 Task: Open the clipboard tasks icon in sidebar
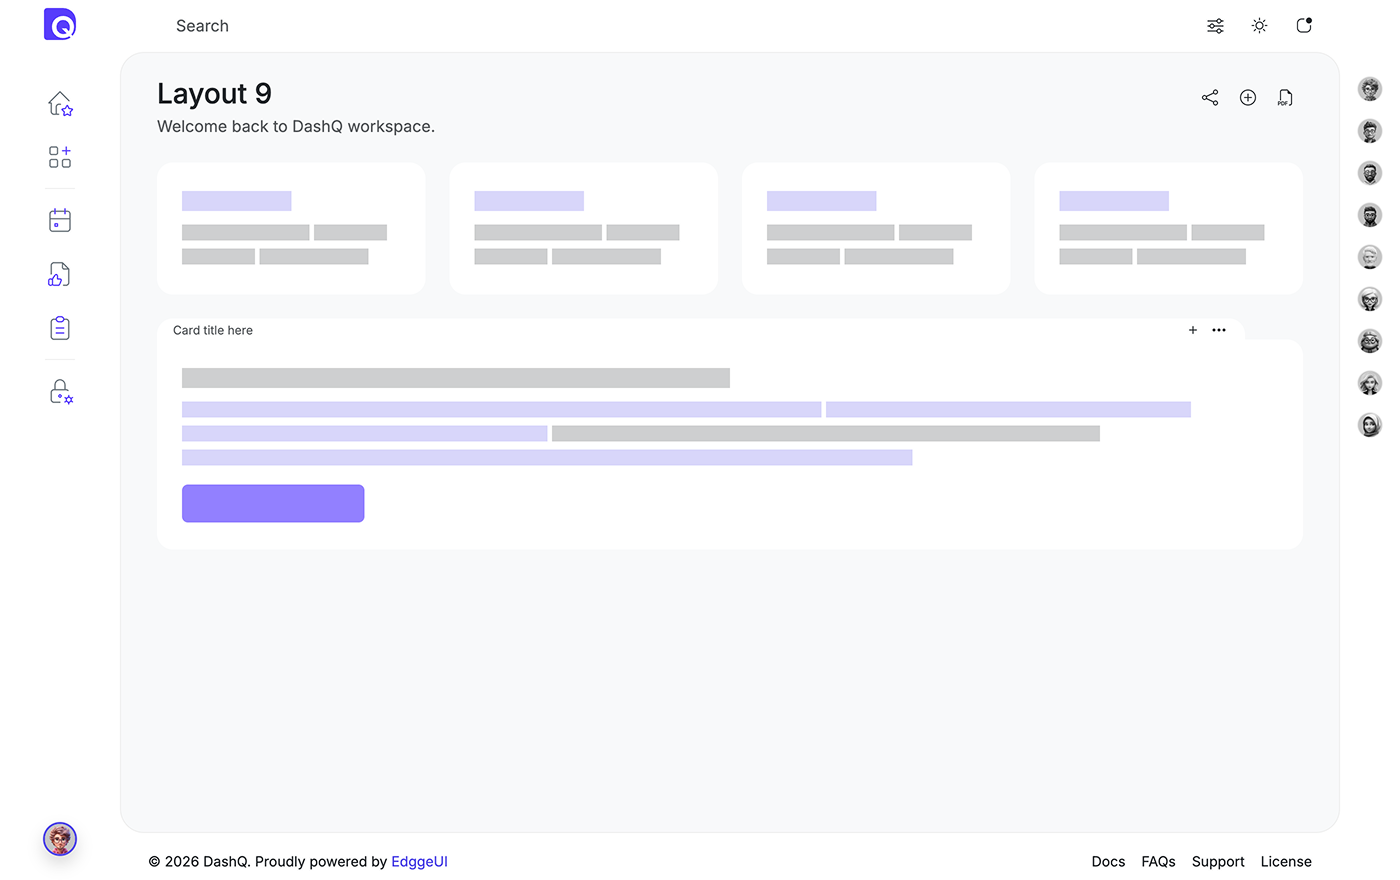(59, 327)
